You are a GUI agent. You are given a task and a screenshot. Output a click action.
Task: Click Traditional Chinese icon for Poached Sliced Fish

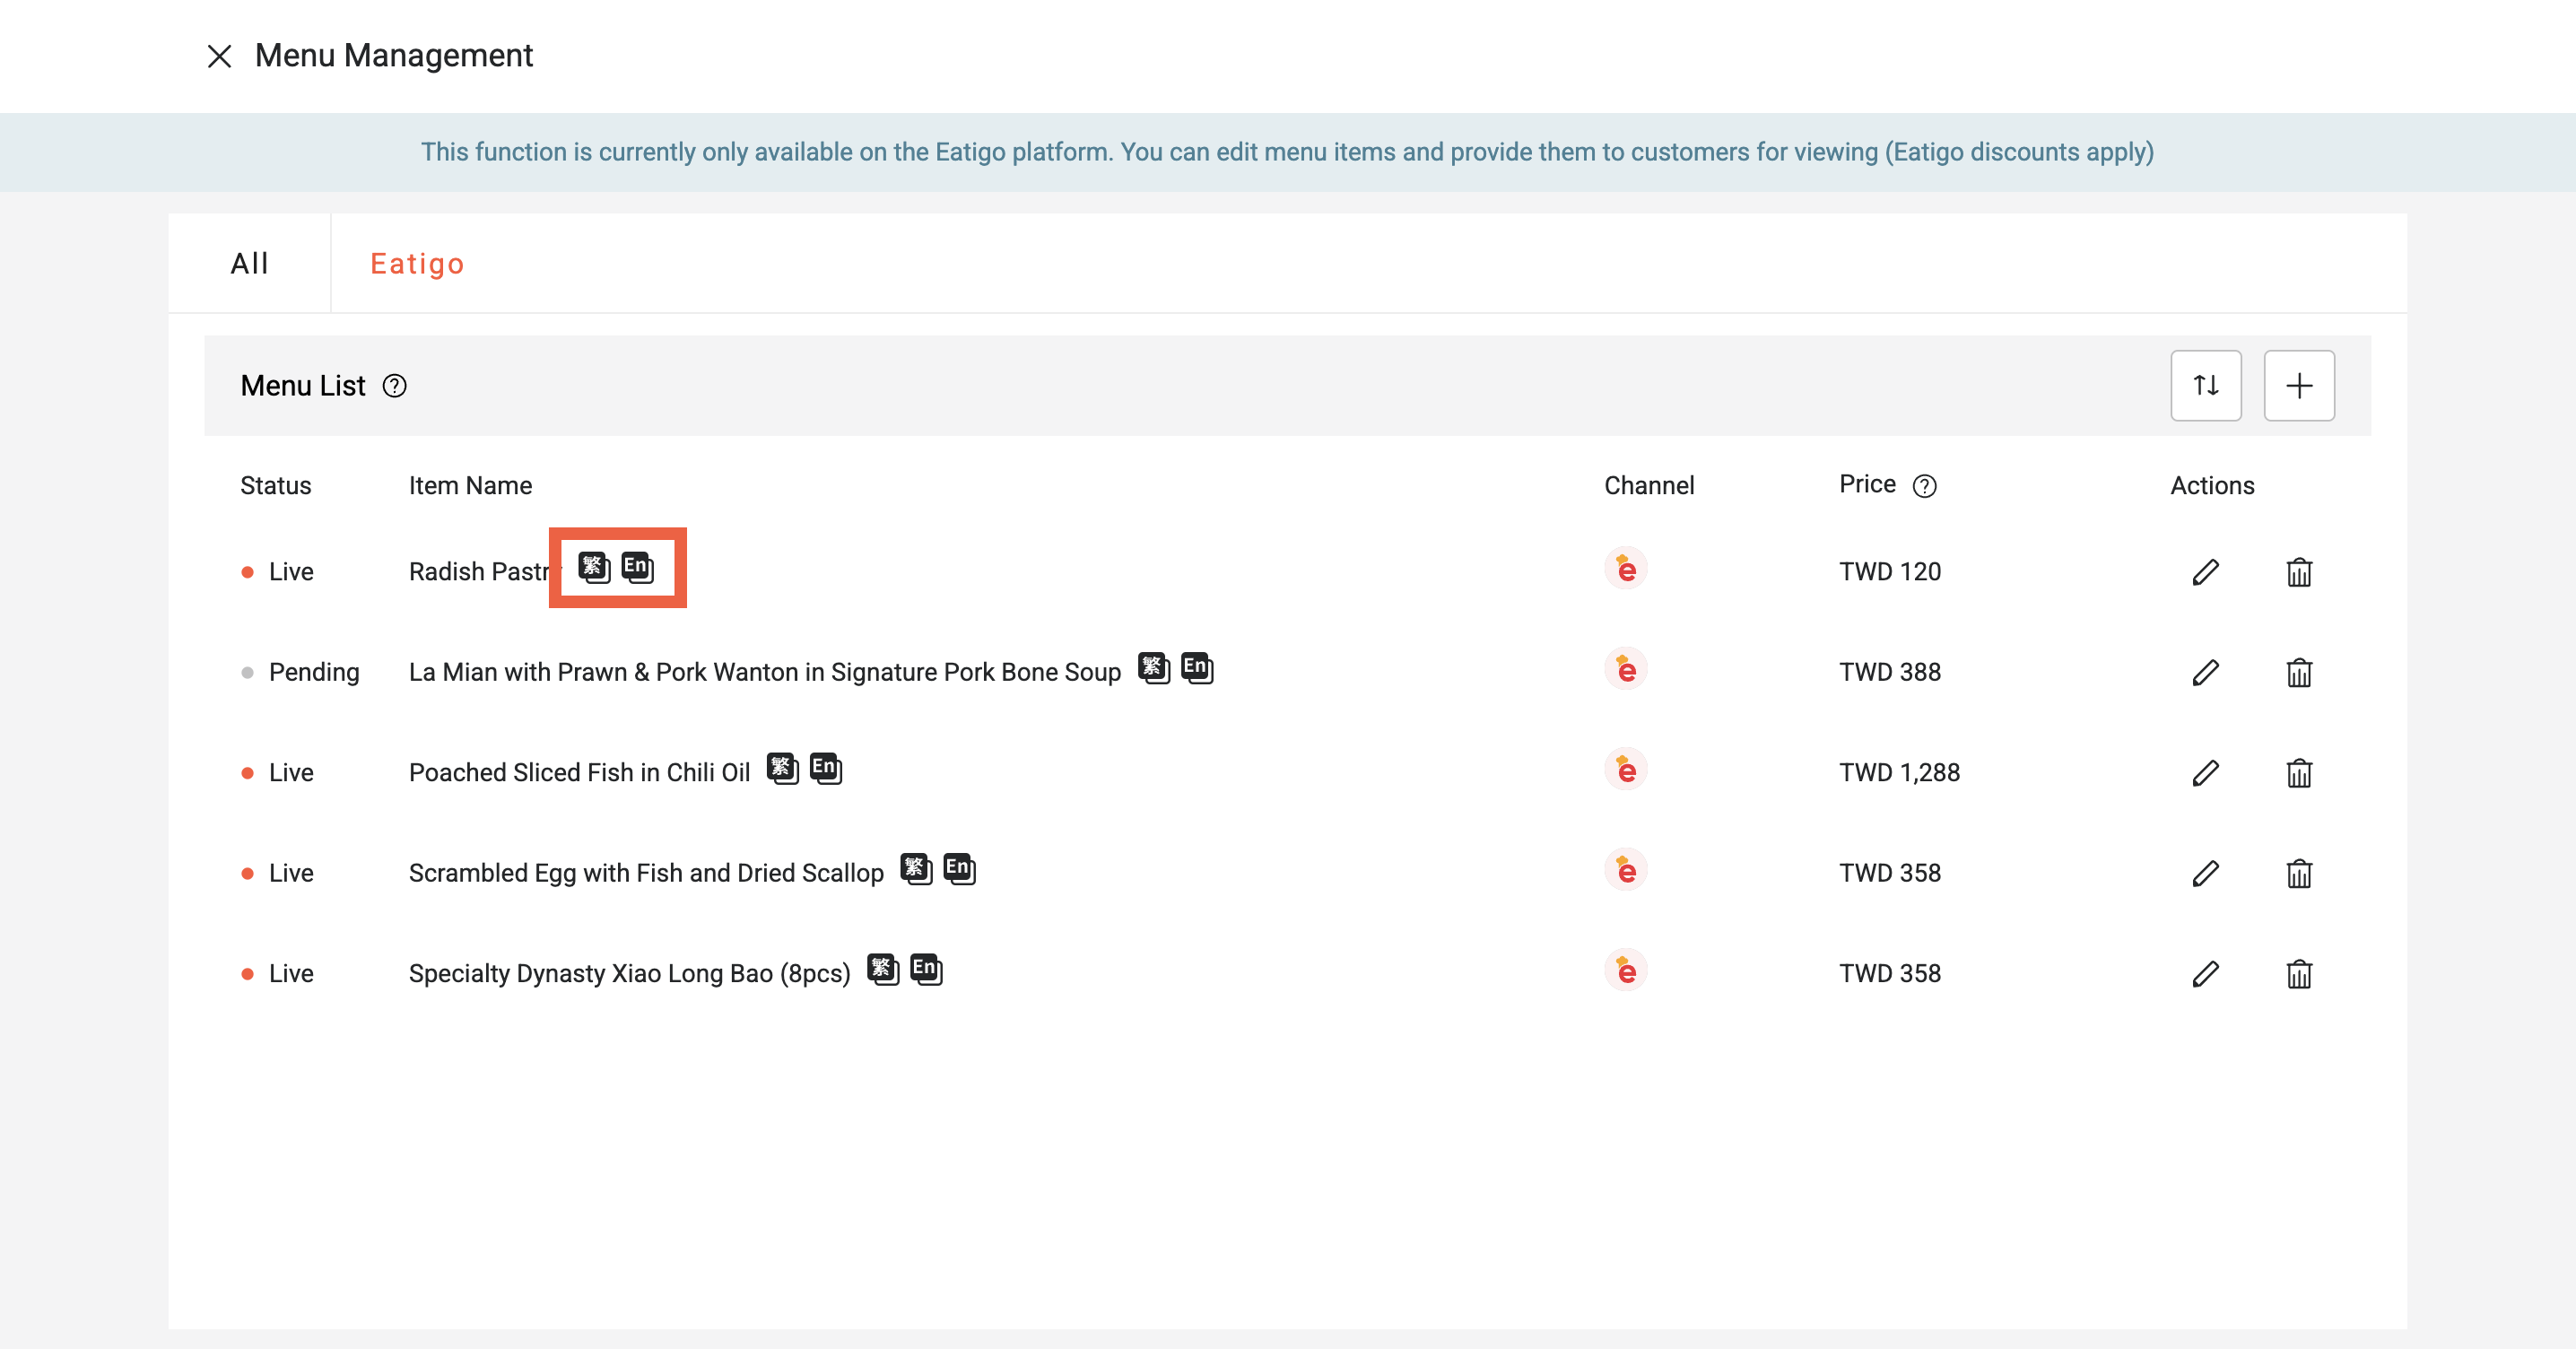(783, 769)
